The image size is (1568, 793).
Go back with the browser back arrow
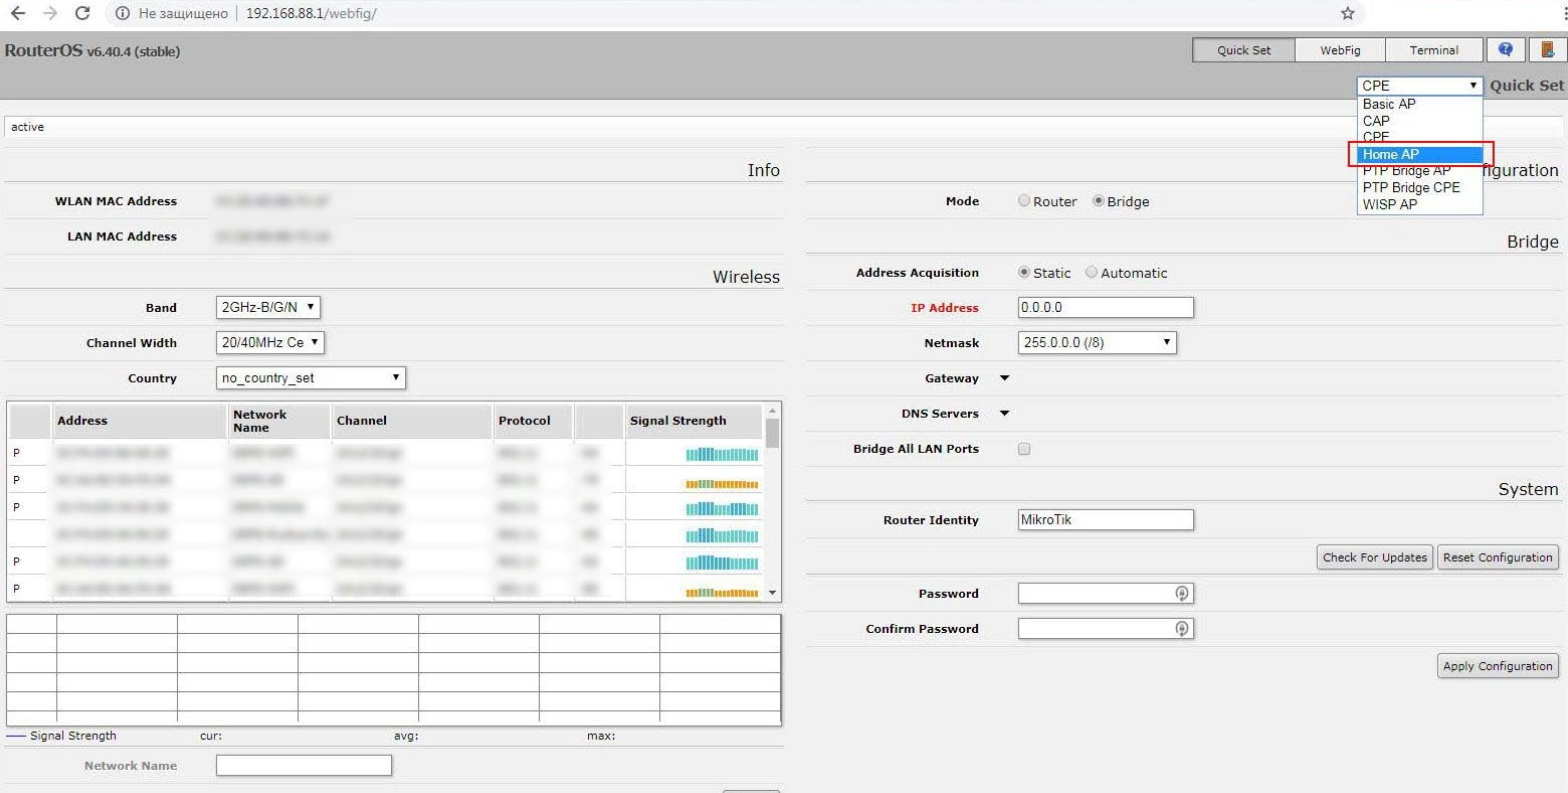[x=16, y=14]
